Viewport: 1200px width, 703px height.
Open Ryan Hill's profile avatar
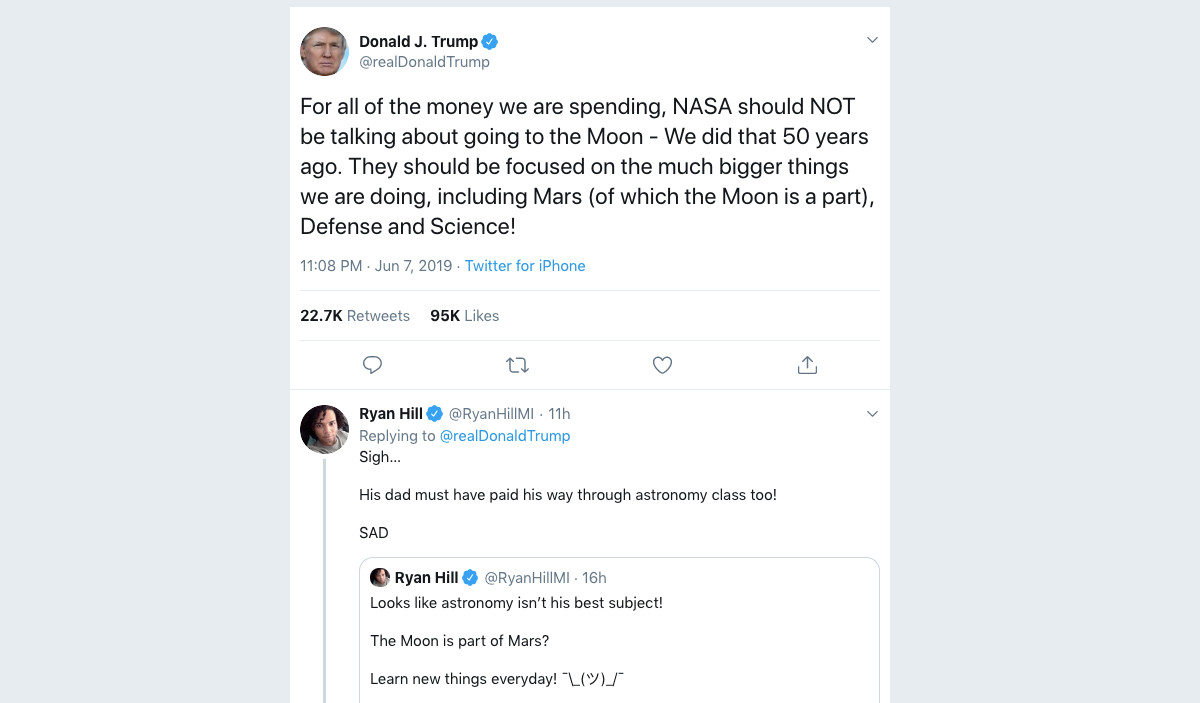click(324, 429)
